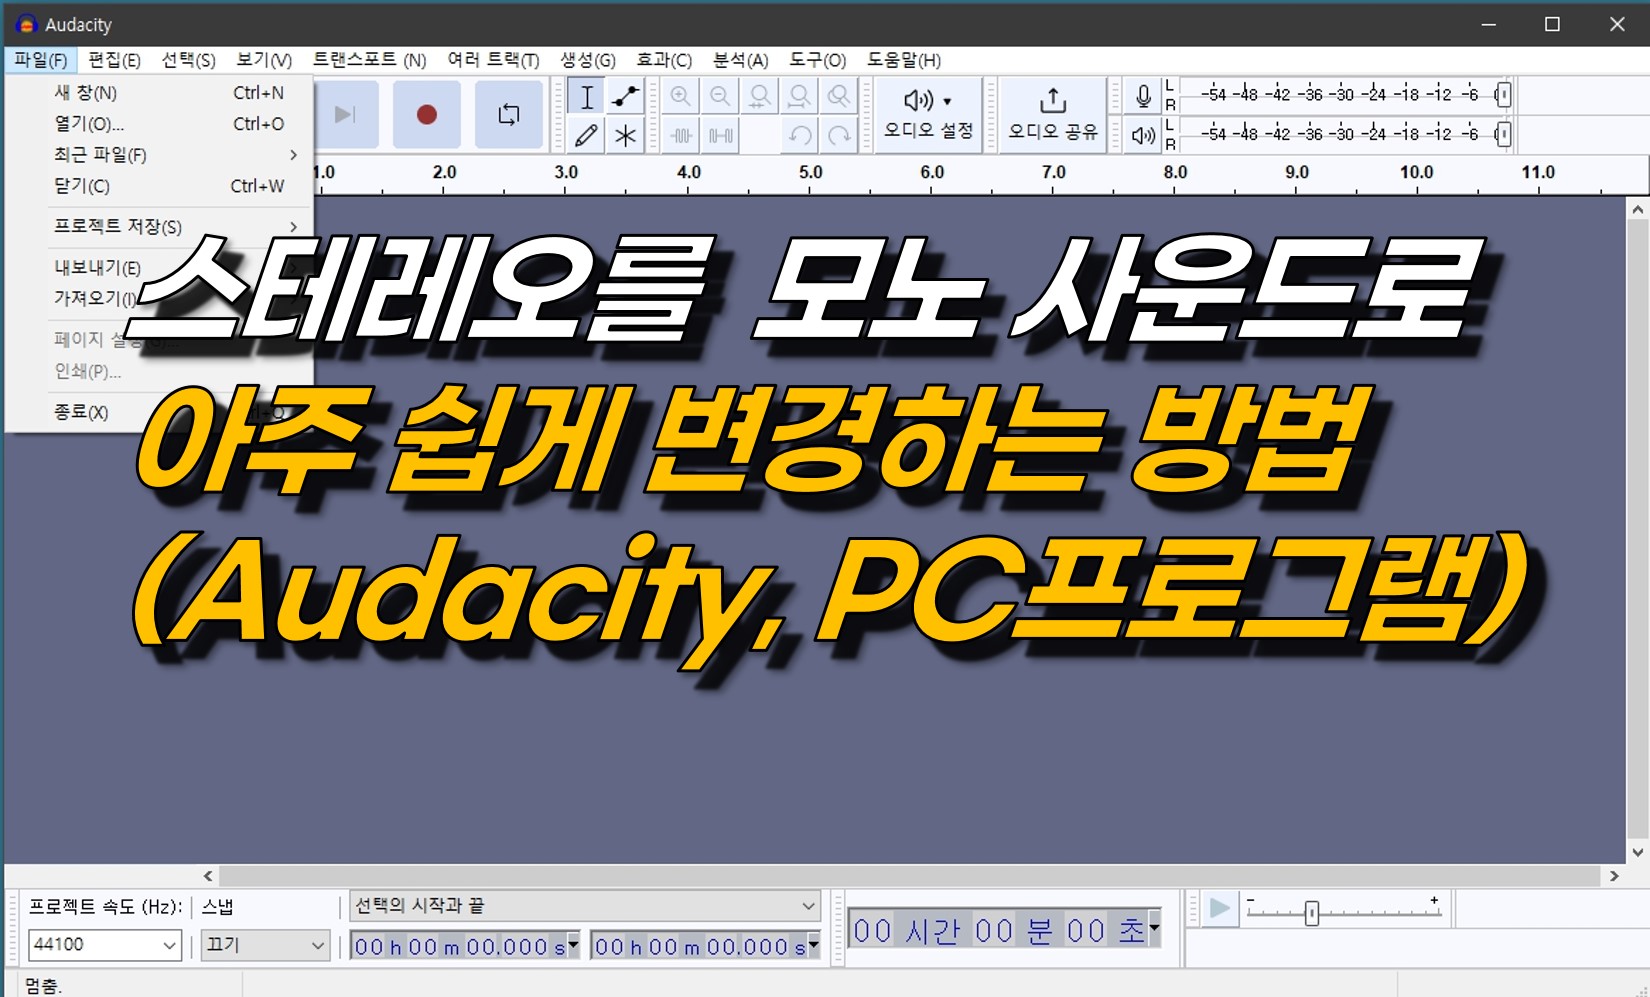
Task: Open the 효과(C) menu
Action: pyautogui.click(x=664, y=60)
